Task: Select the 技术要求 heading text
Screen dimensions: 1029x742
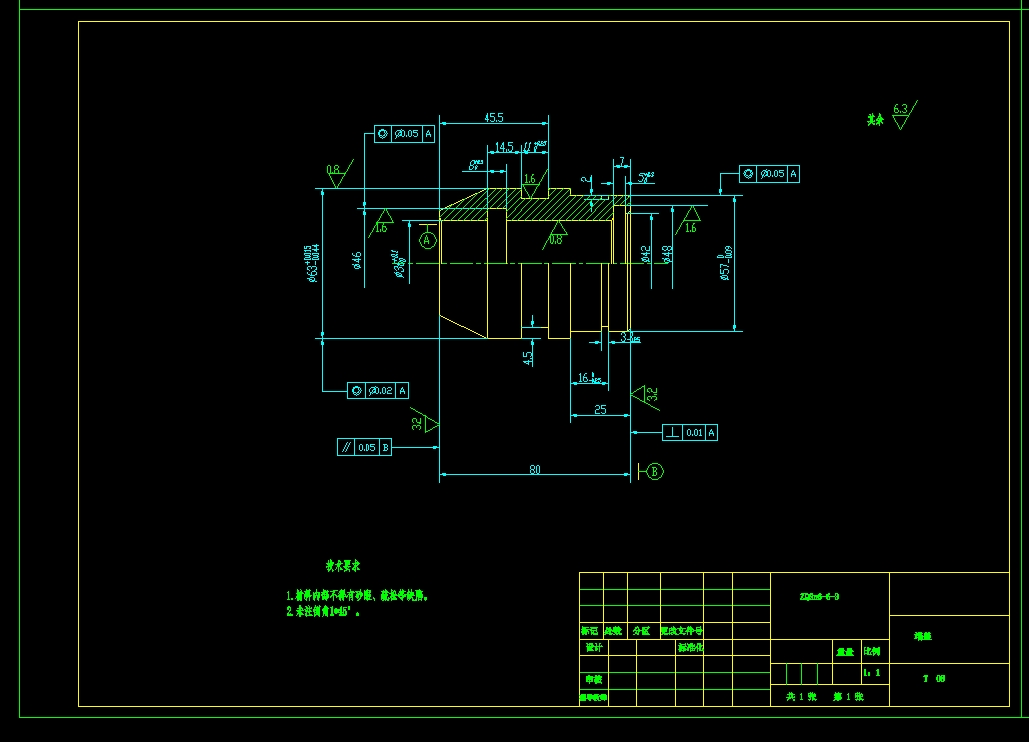Action: pyautogui.click(x=343, y=566)
